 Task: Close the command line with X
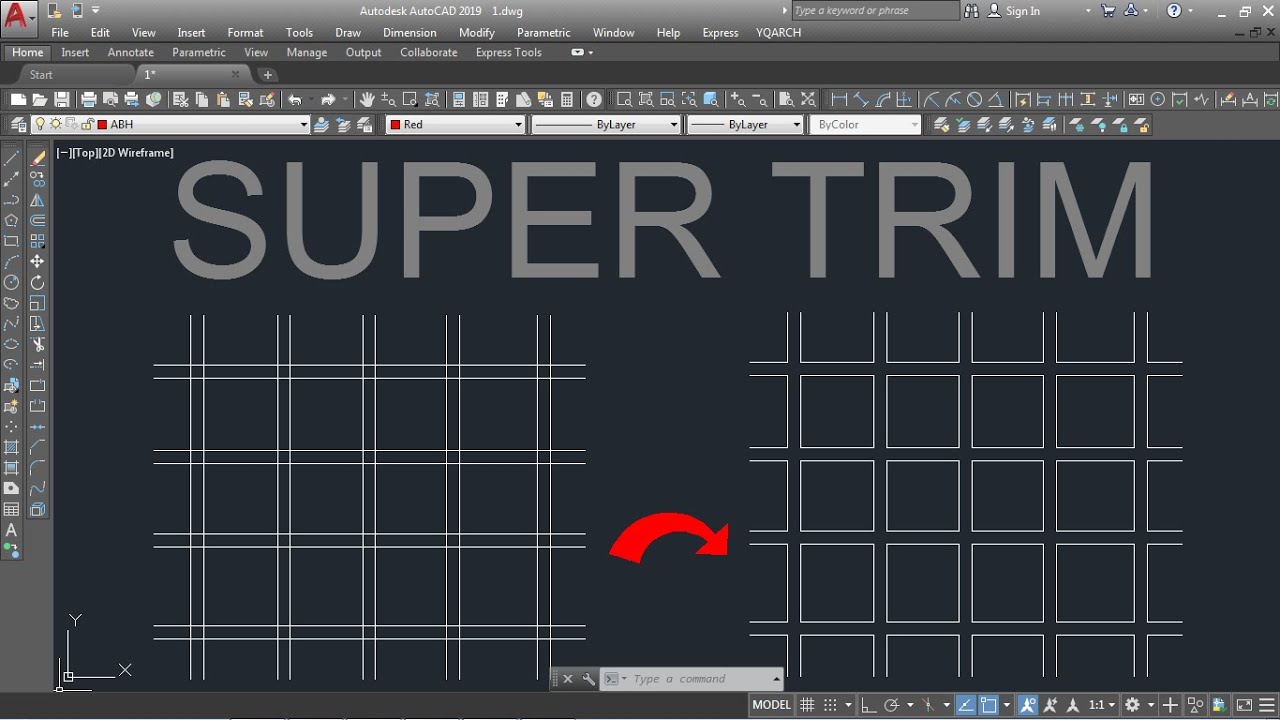pyautogui.click(x=567, y=679)
